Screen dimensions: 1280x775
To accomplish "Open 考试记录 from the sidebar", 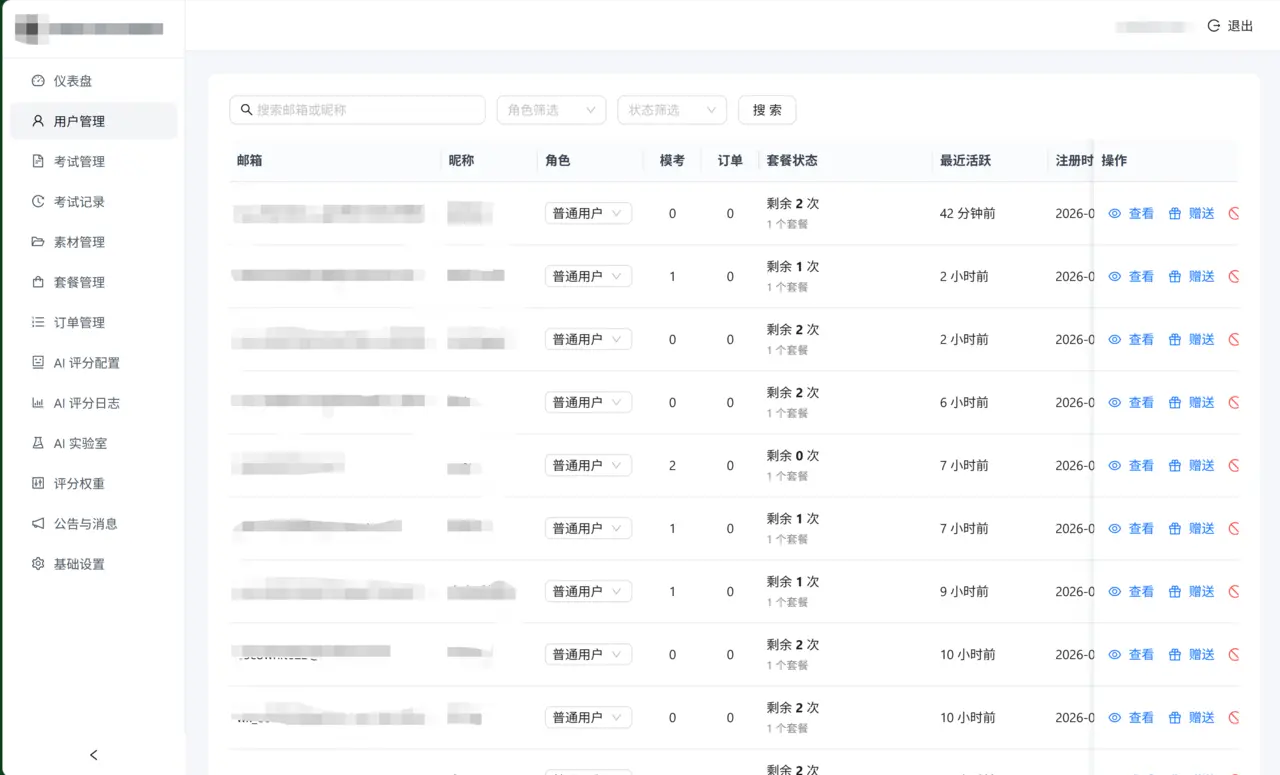I will coord(93,202).
